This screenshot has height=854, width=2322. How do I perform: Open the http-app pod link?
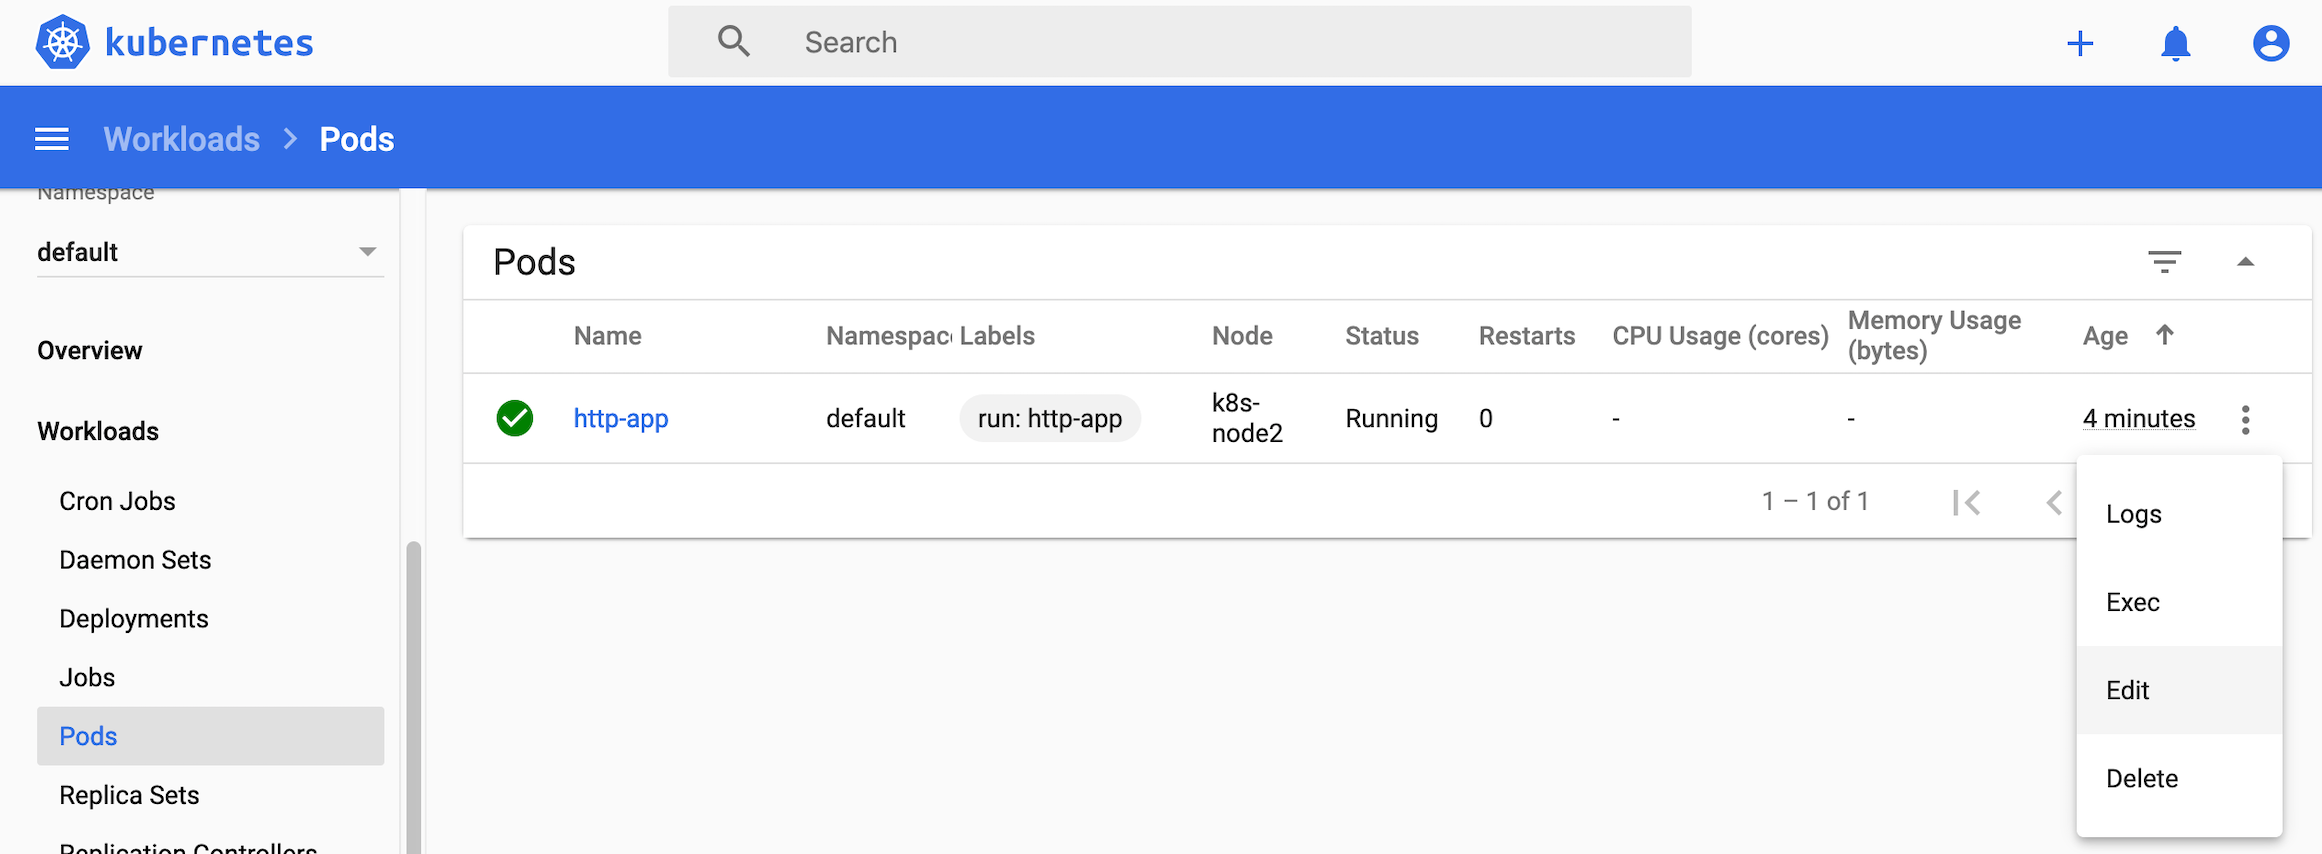point(621,418)
